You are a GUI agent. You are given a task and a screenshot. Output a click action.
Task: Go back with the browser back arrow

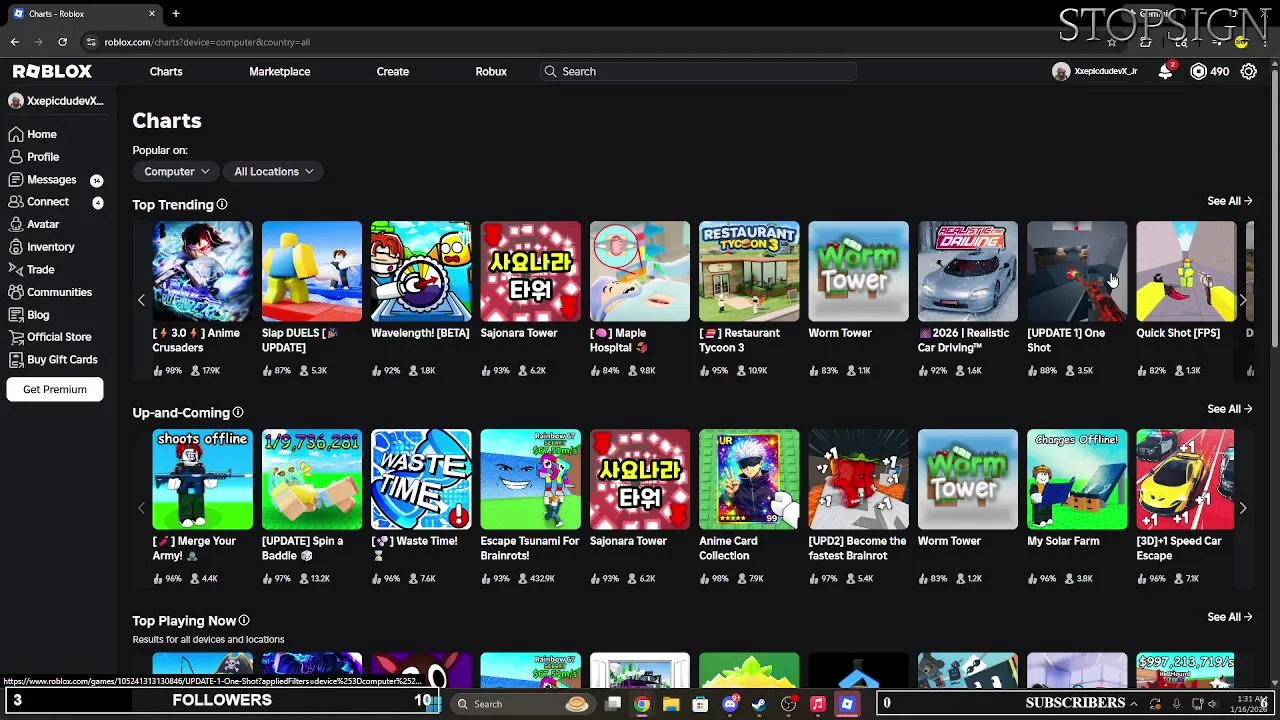(x=14, y=42)
